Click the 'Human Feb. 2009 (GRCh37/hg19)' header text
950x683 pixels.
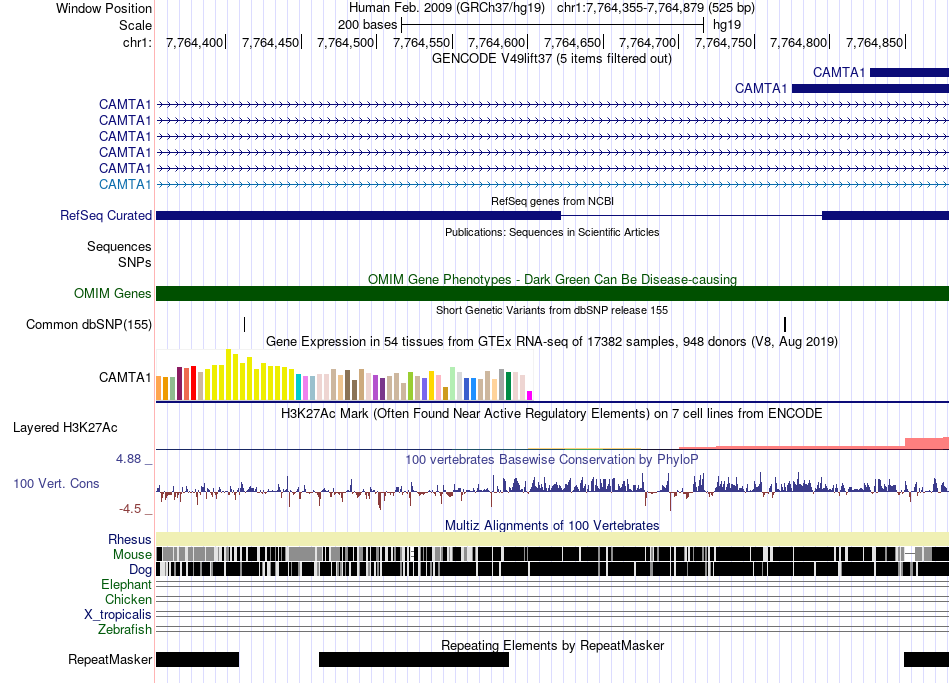447,8
